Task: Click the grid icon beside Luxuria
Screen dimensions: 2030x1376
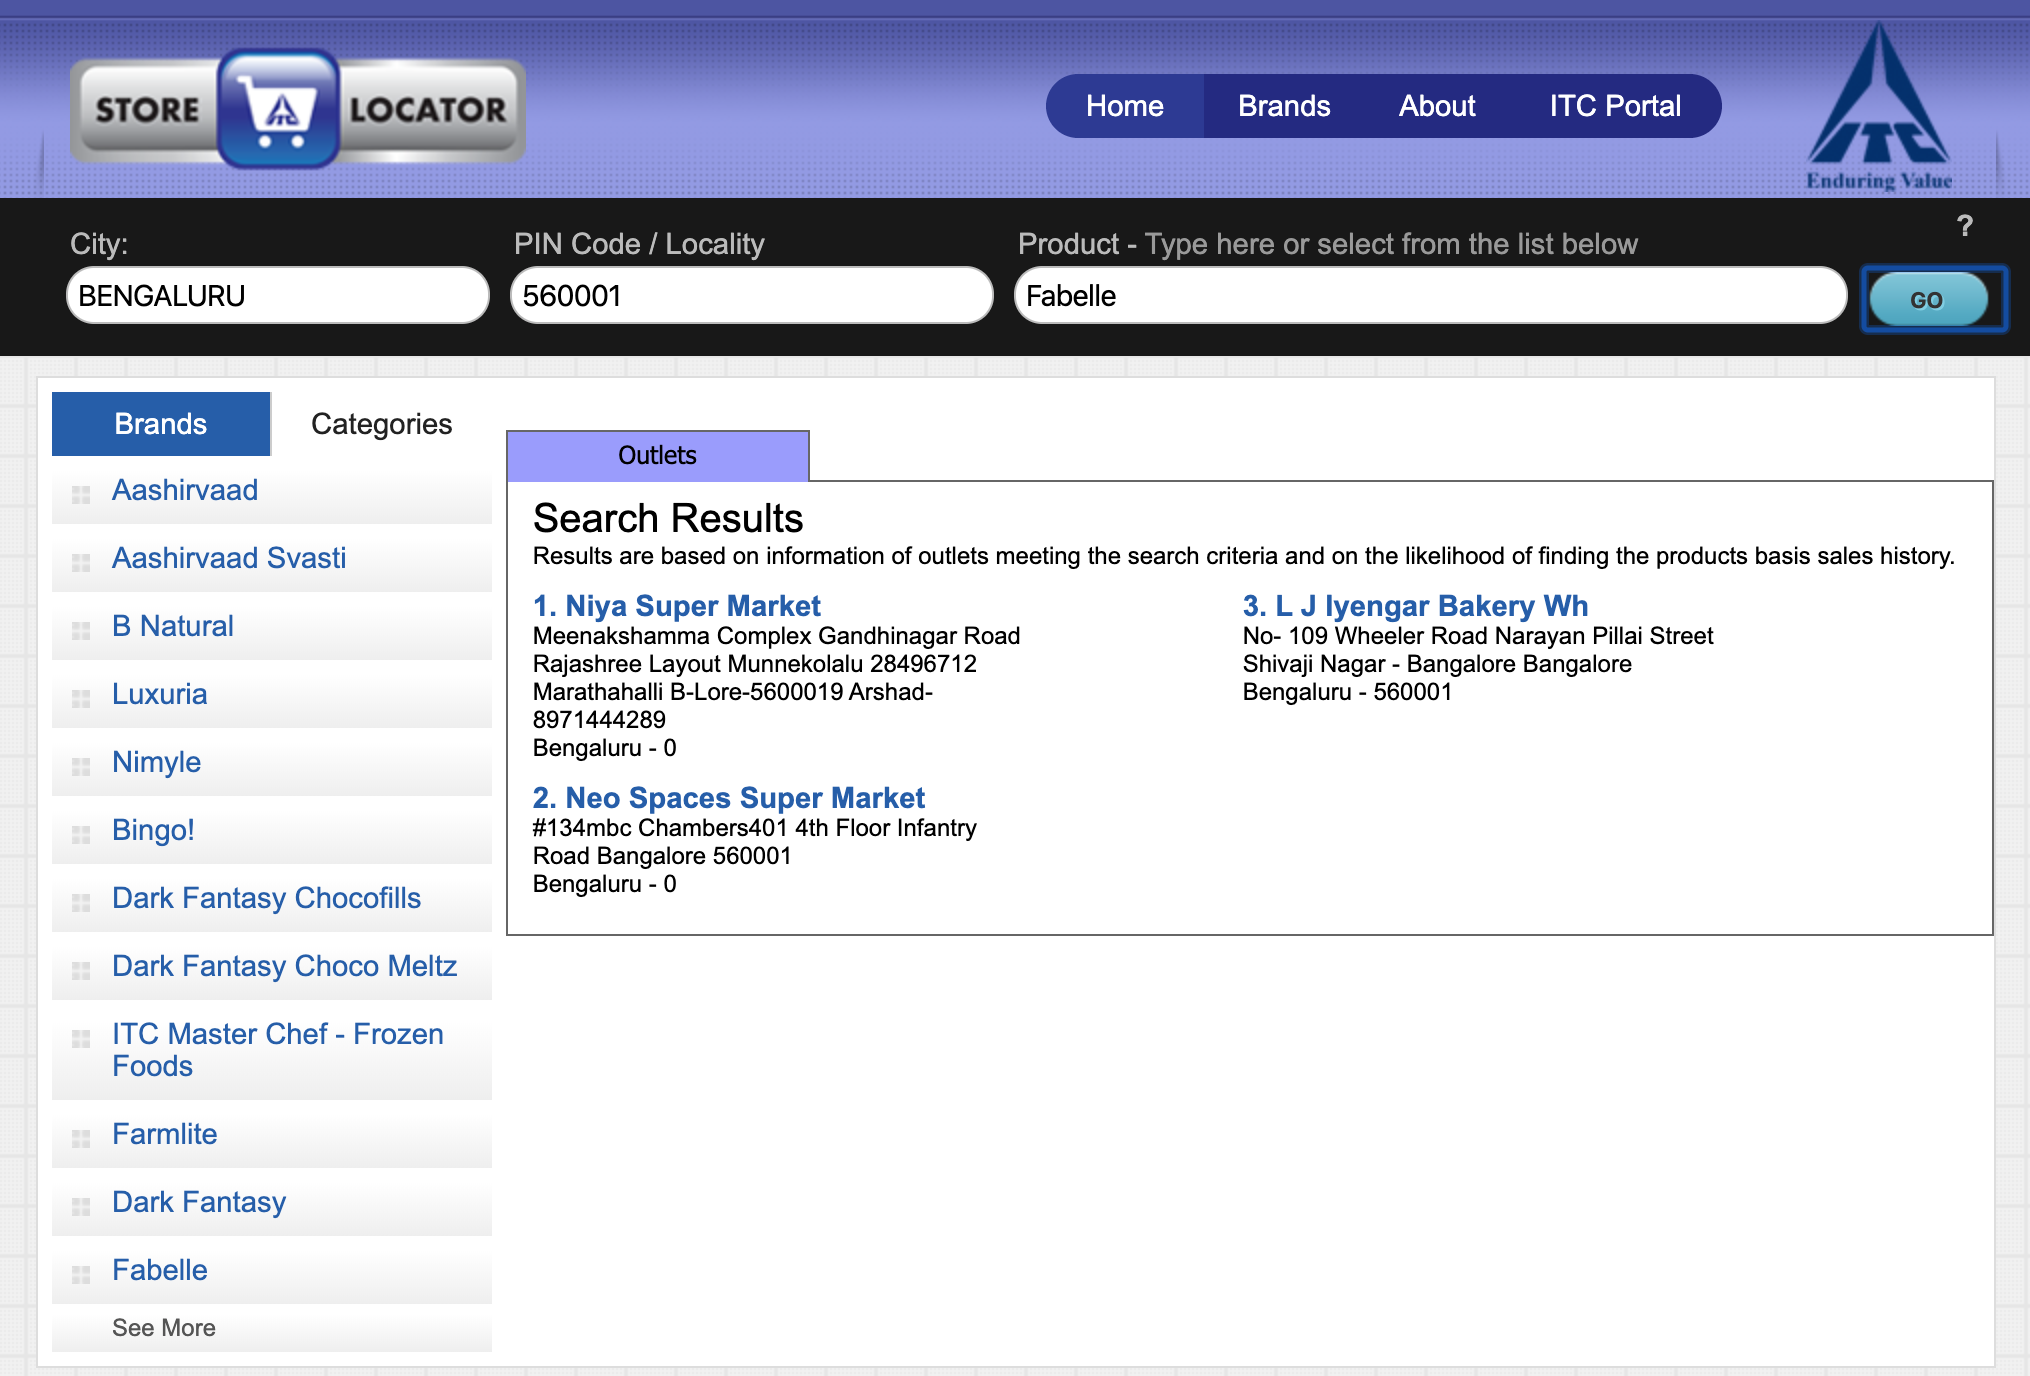Action: 81,698
